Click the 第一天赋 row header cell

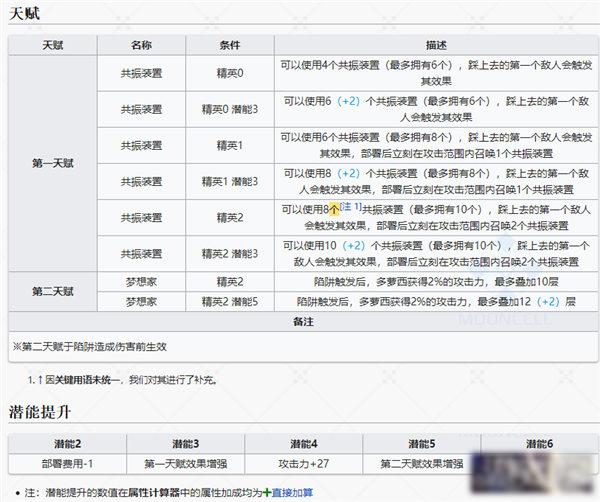(x=53, y=163)
